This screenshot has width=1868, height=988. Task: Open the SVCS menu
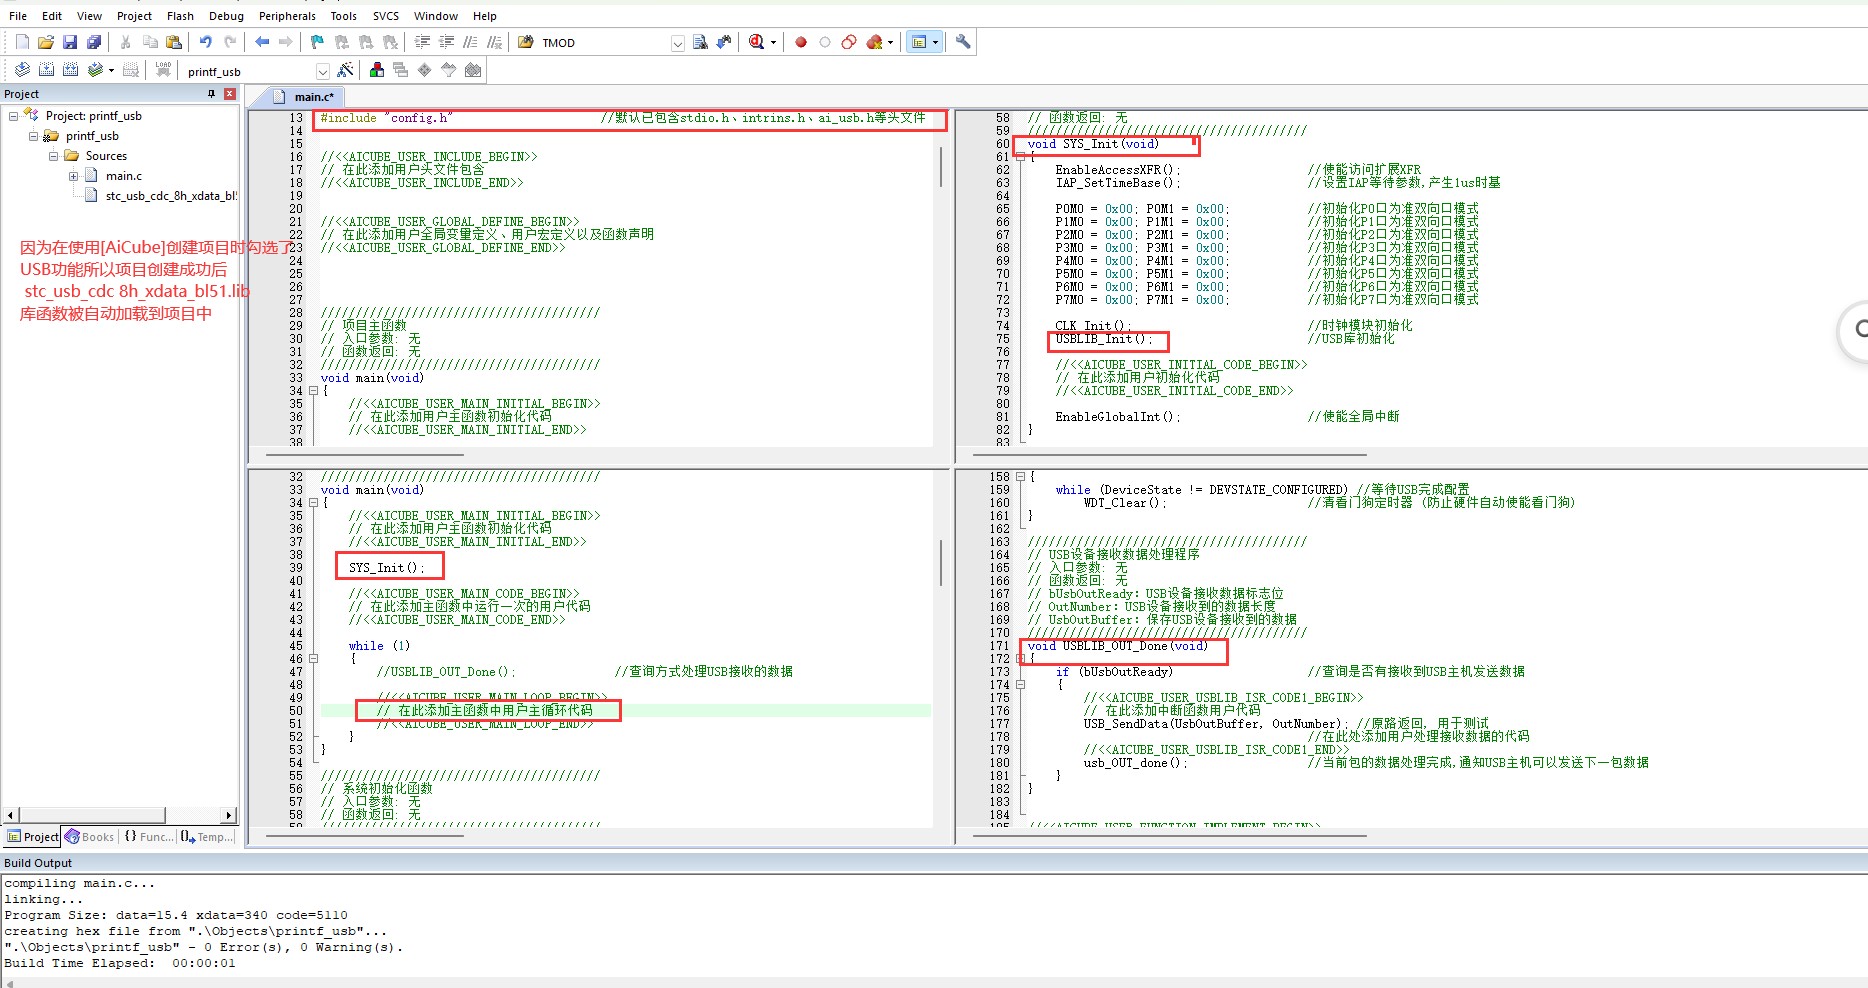(385, 16)
